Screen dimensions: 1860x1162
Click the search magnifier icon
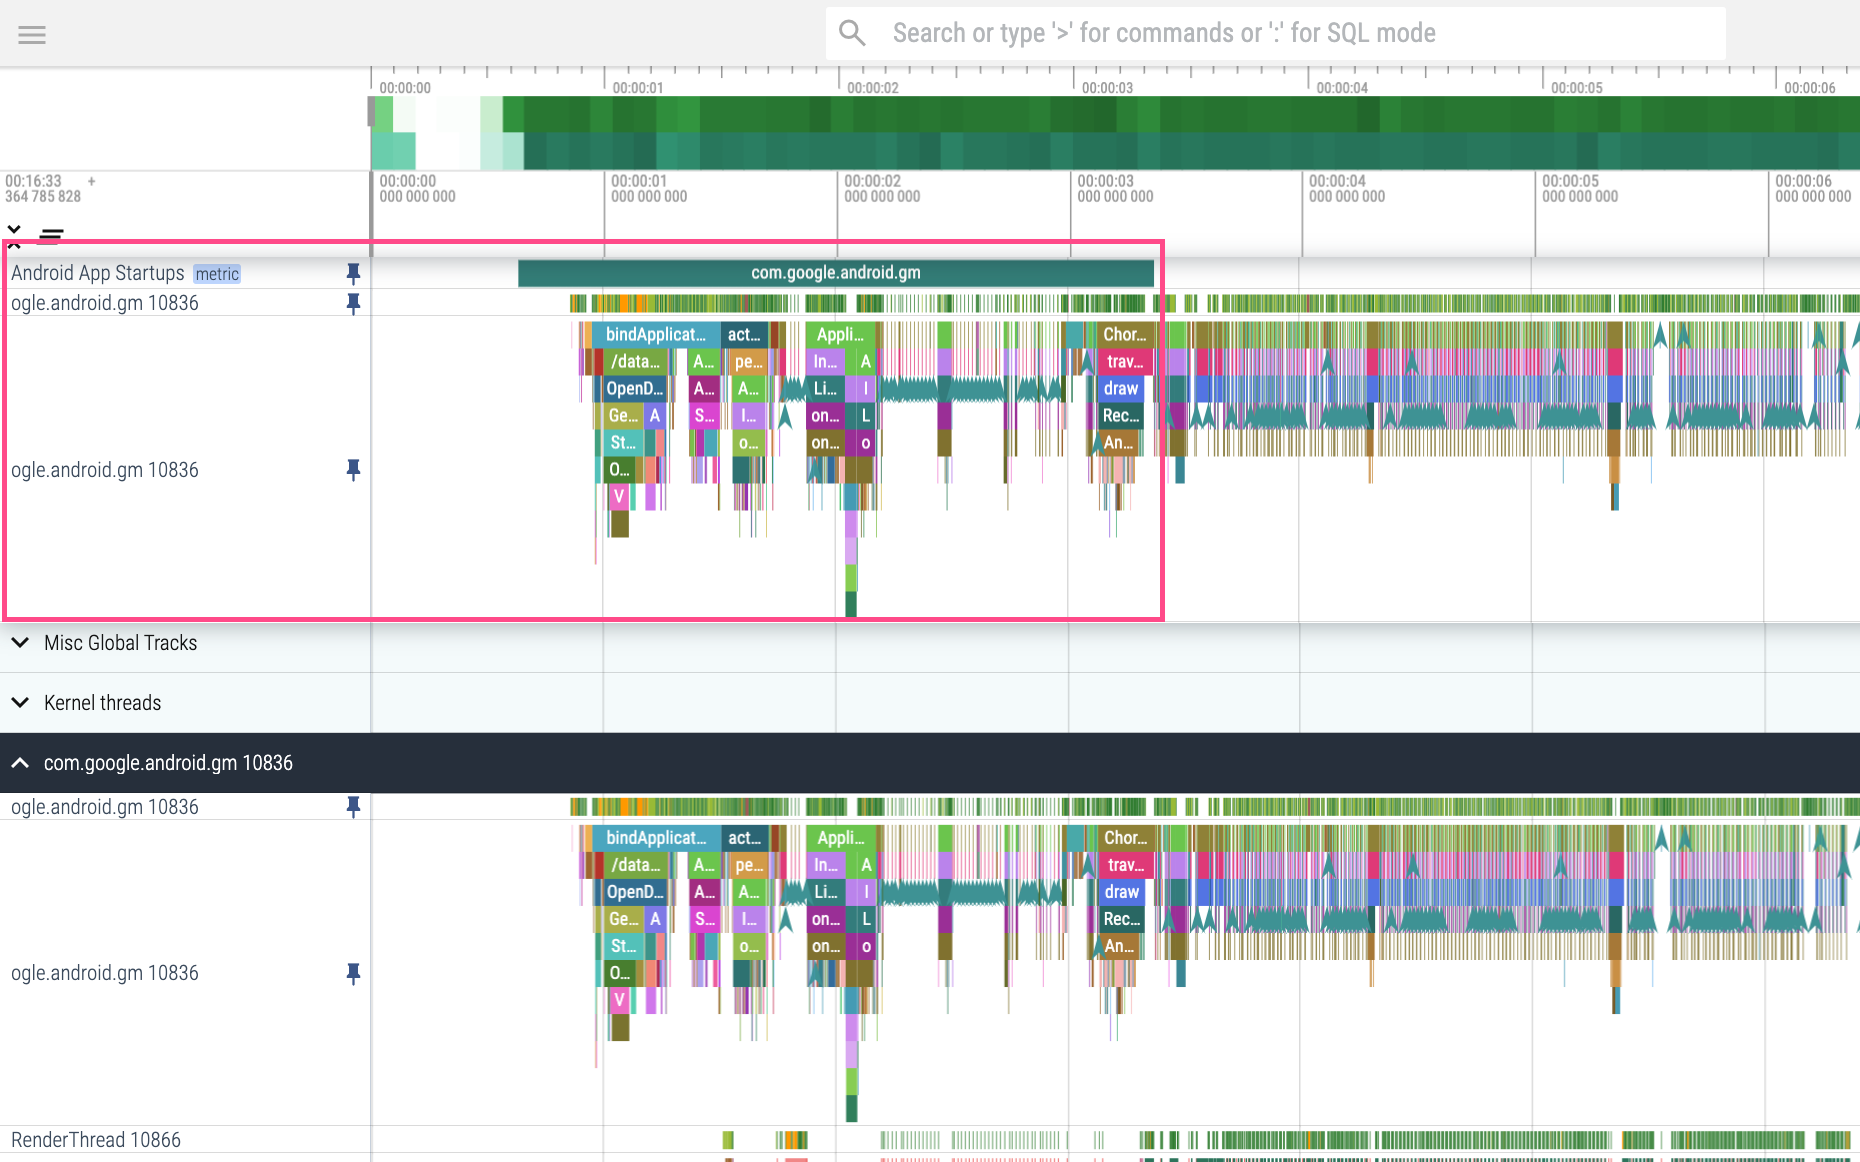coord(852,32)
